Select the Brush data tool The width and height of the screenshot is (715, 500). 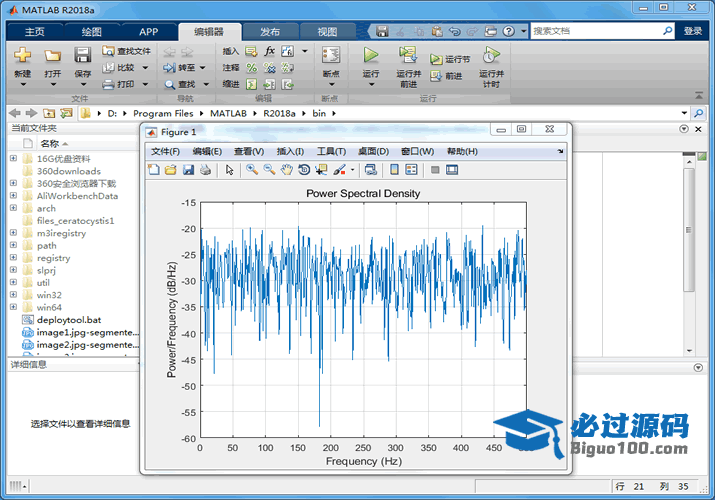[x=339, y=170]
